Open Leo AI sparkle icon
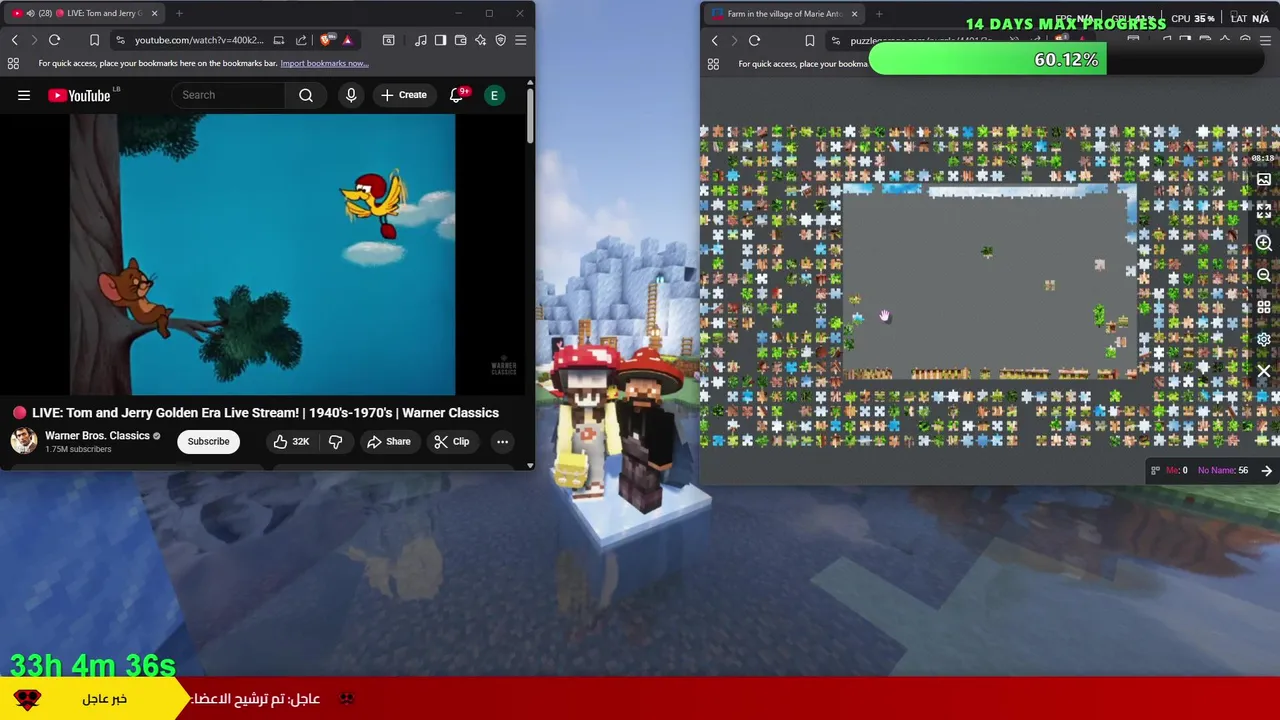The width and height of the screenshot is (1280, 720). 480,40
